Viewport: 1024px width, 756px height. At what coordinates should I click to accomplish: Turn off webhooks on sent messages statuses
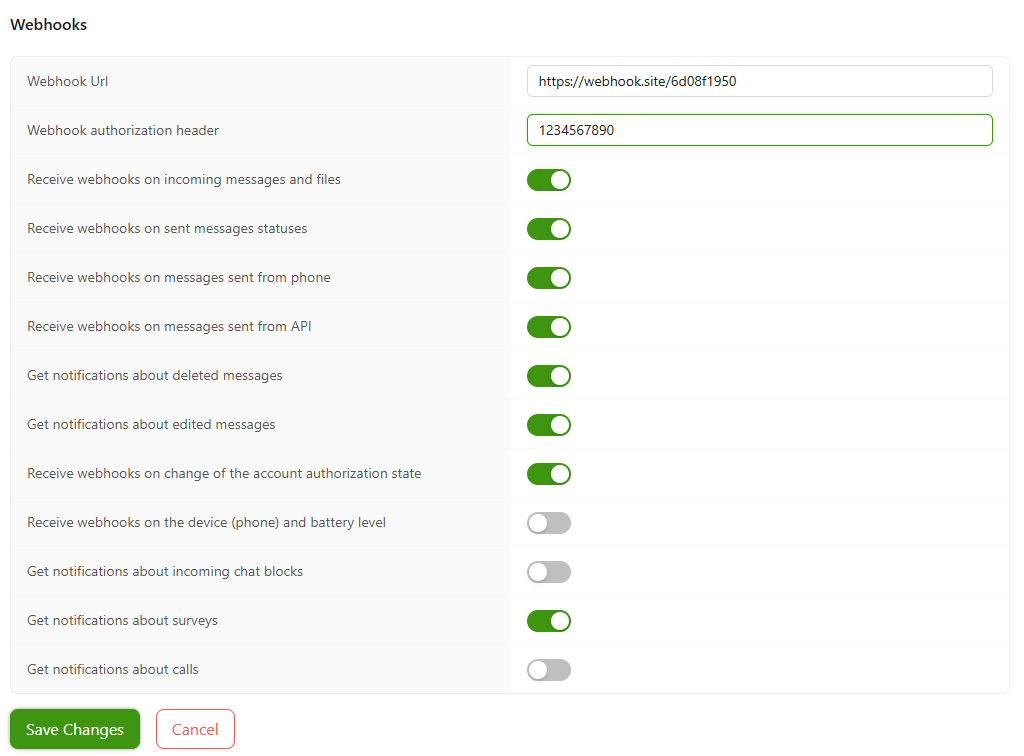548,229
